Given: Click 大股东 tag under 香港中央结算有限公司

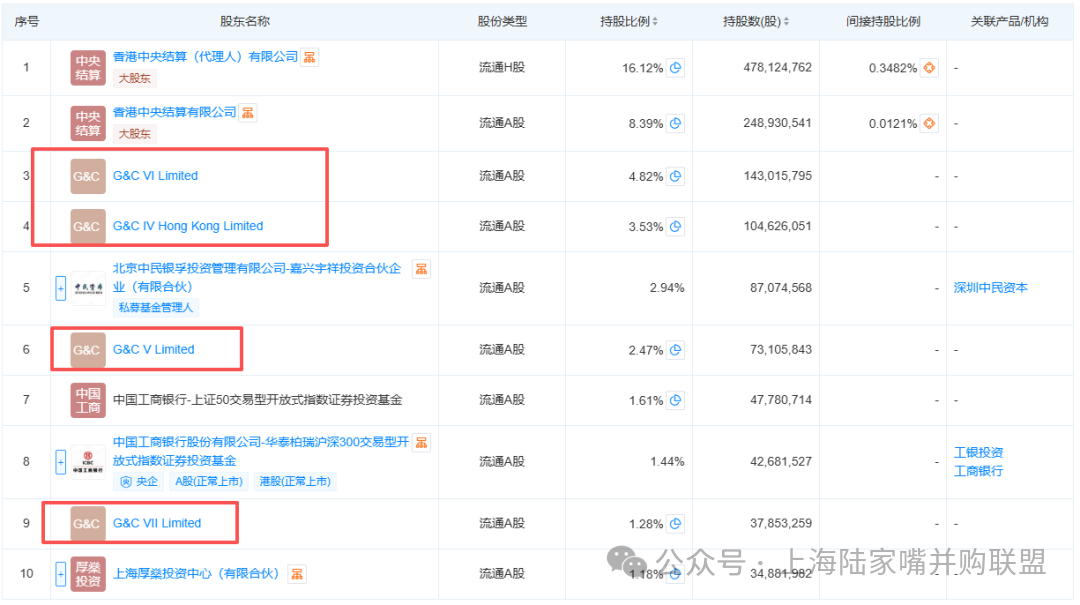Looking at the screenshot, I should pyautogui.click(x=134, y=134).
